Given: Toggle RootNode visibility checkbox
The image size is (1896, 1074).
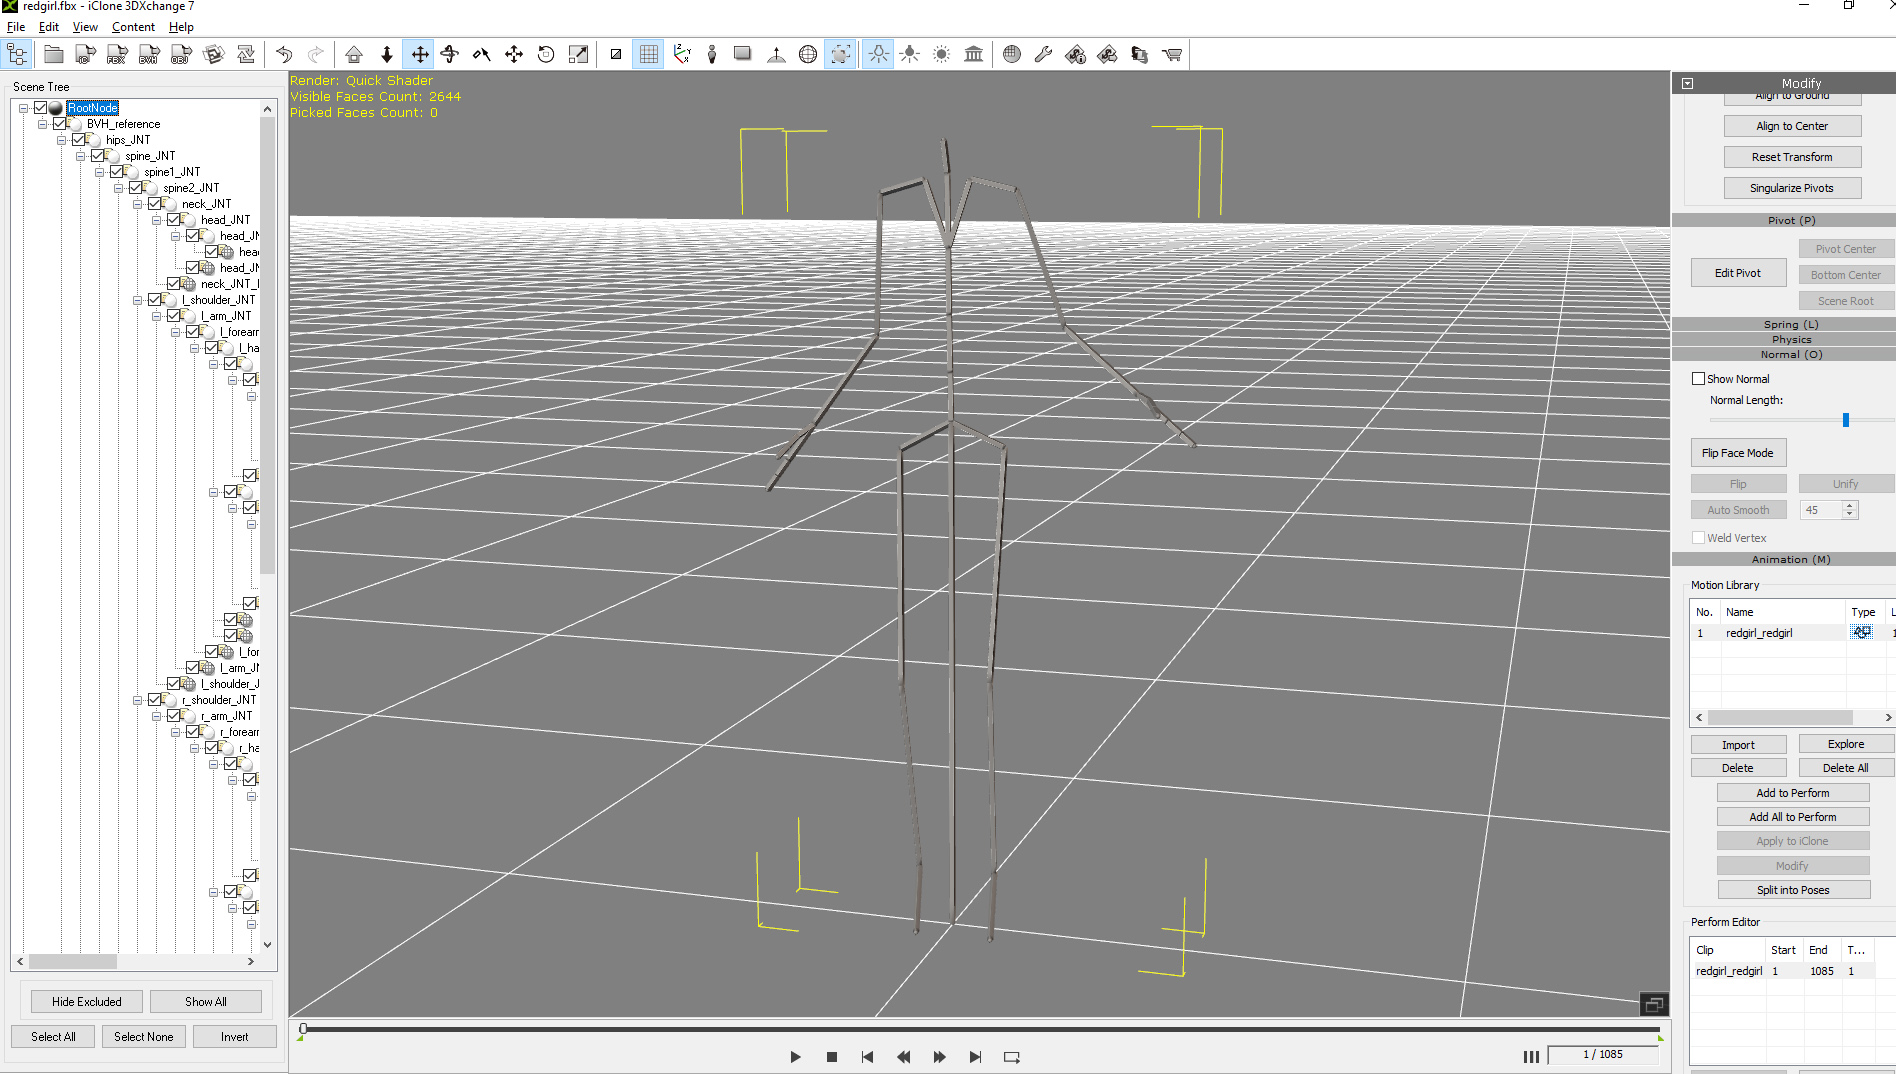Looking at the screenshot, I should click(41, 108).
